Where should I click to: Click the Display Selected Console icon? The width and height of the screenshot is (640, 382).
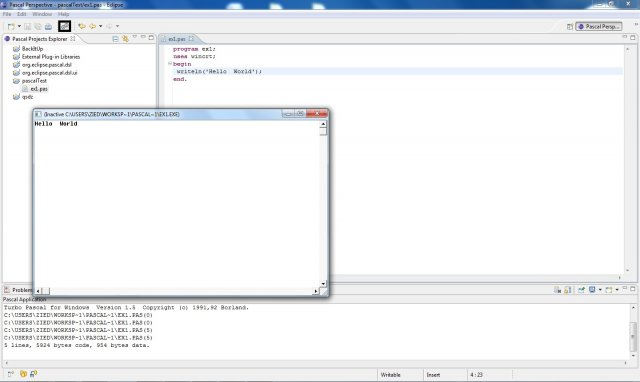click(592, 290)
